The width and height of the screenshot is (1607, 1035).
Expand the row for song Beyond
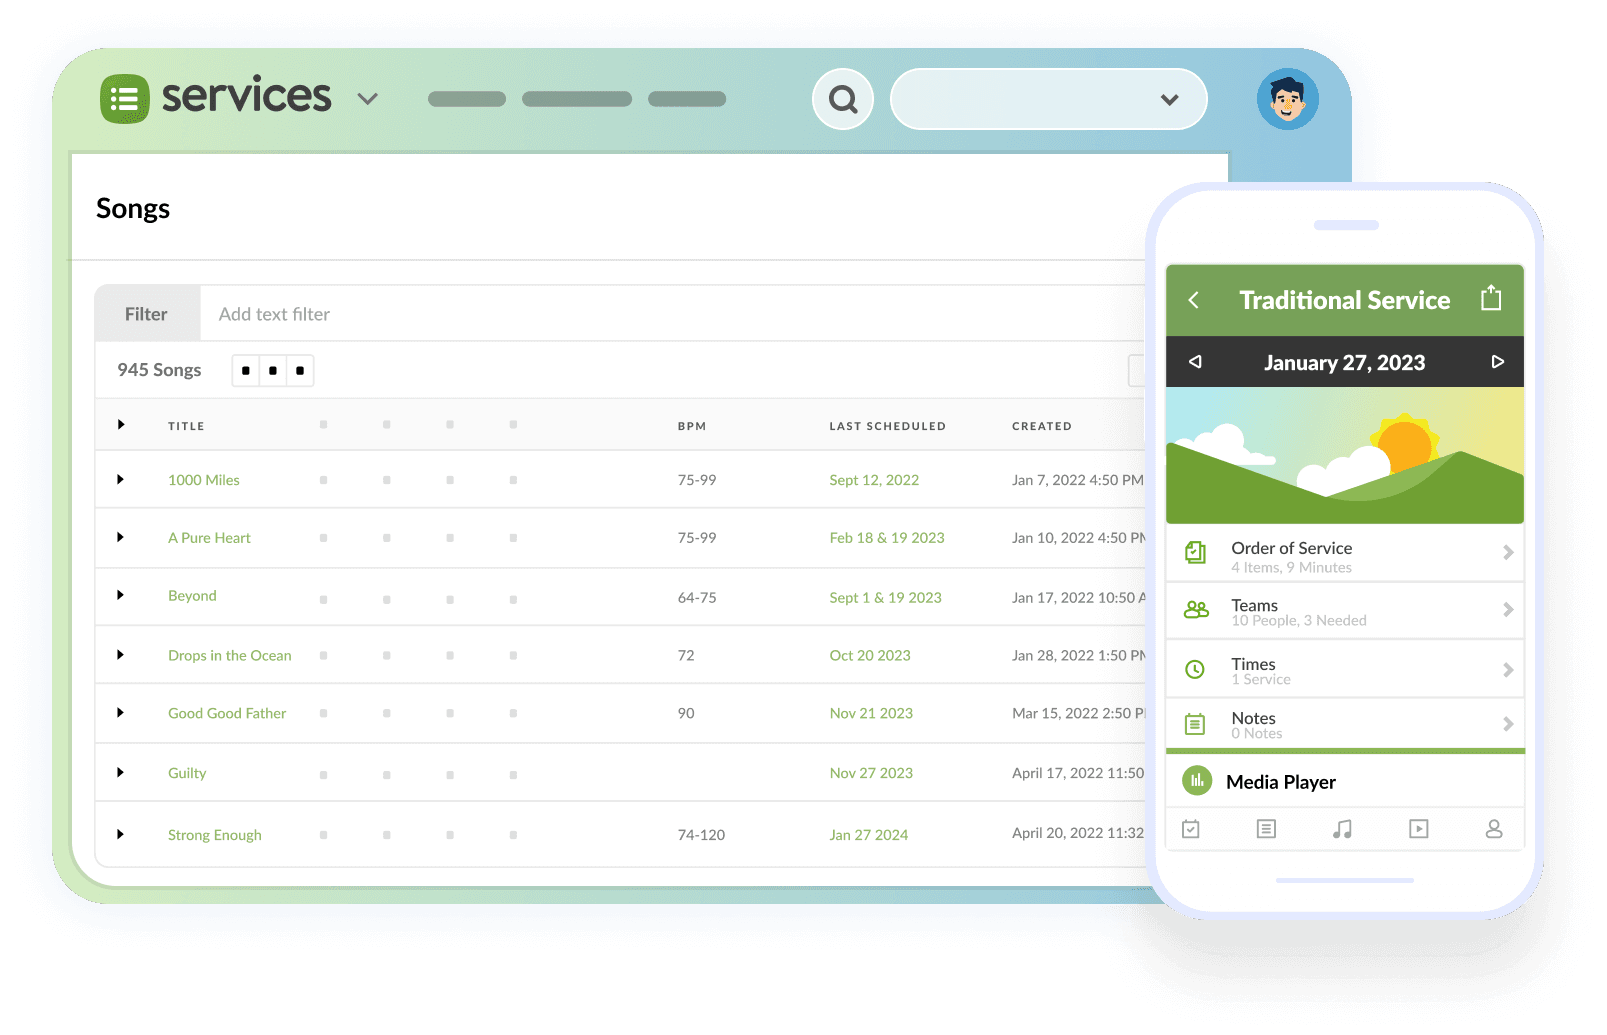coord(121,597)
